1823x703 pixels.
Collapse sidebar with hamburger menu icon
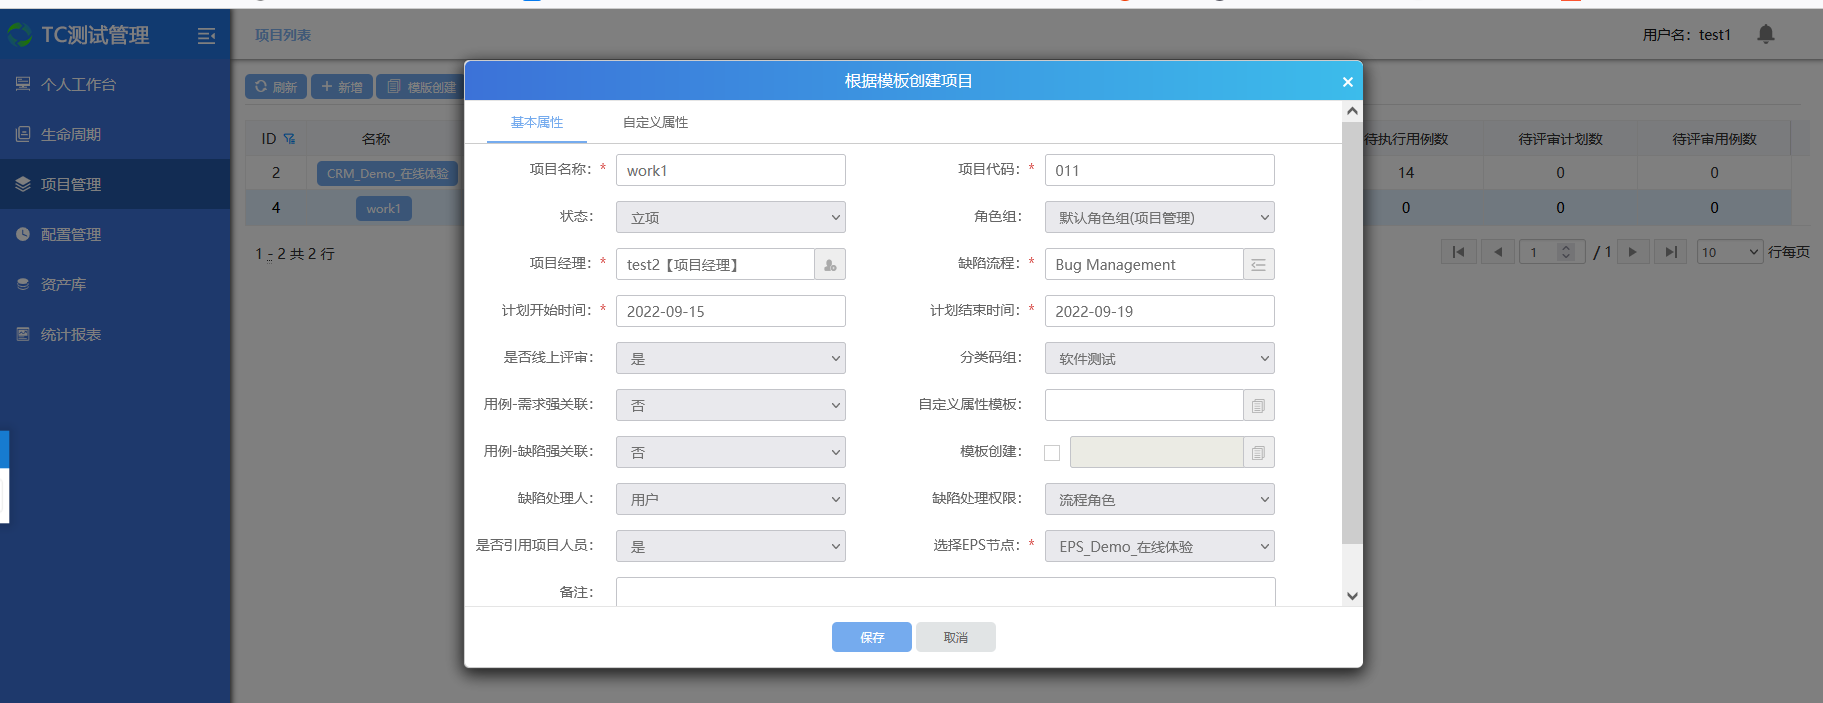pyautogui.click(x=206, y=36)
